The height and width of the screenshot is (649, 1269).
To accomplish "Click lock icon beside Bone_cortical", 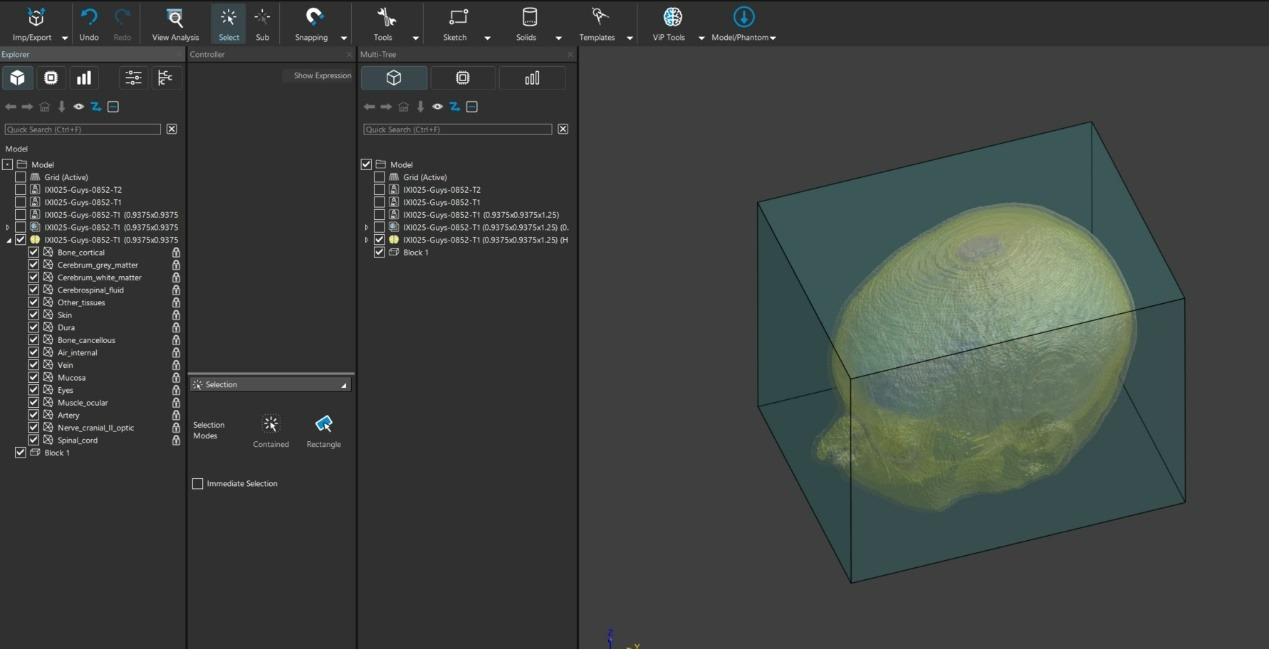I will coord(176,253).
